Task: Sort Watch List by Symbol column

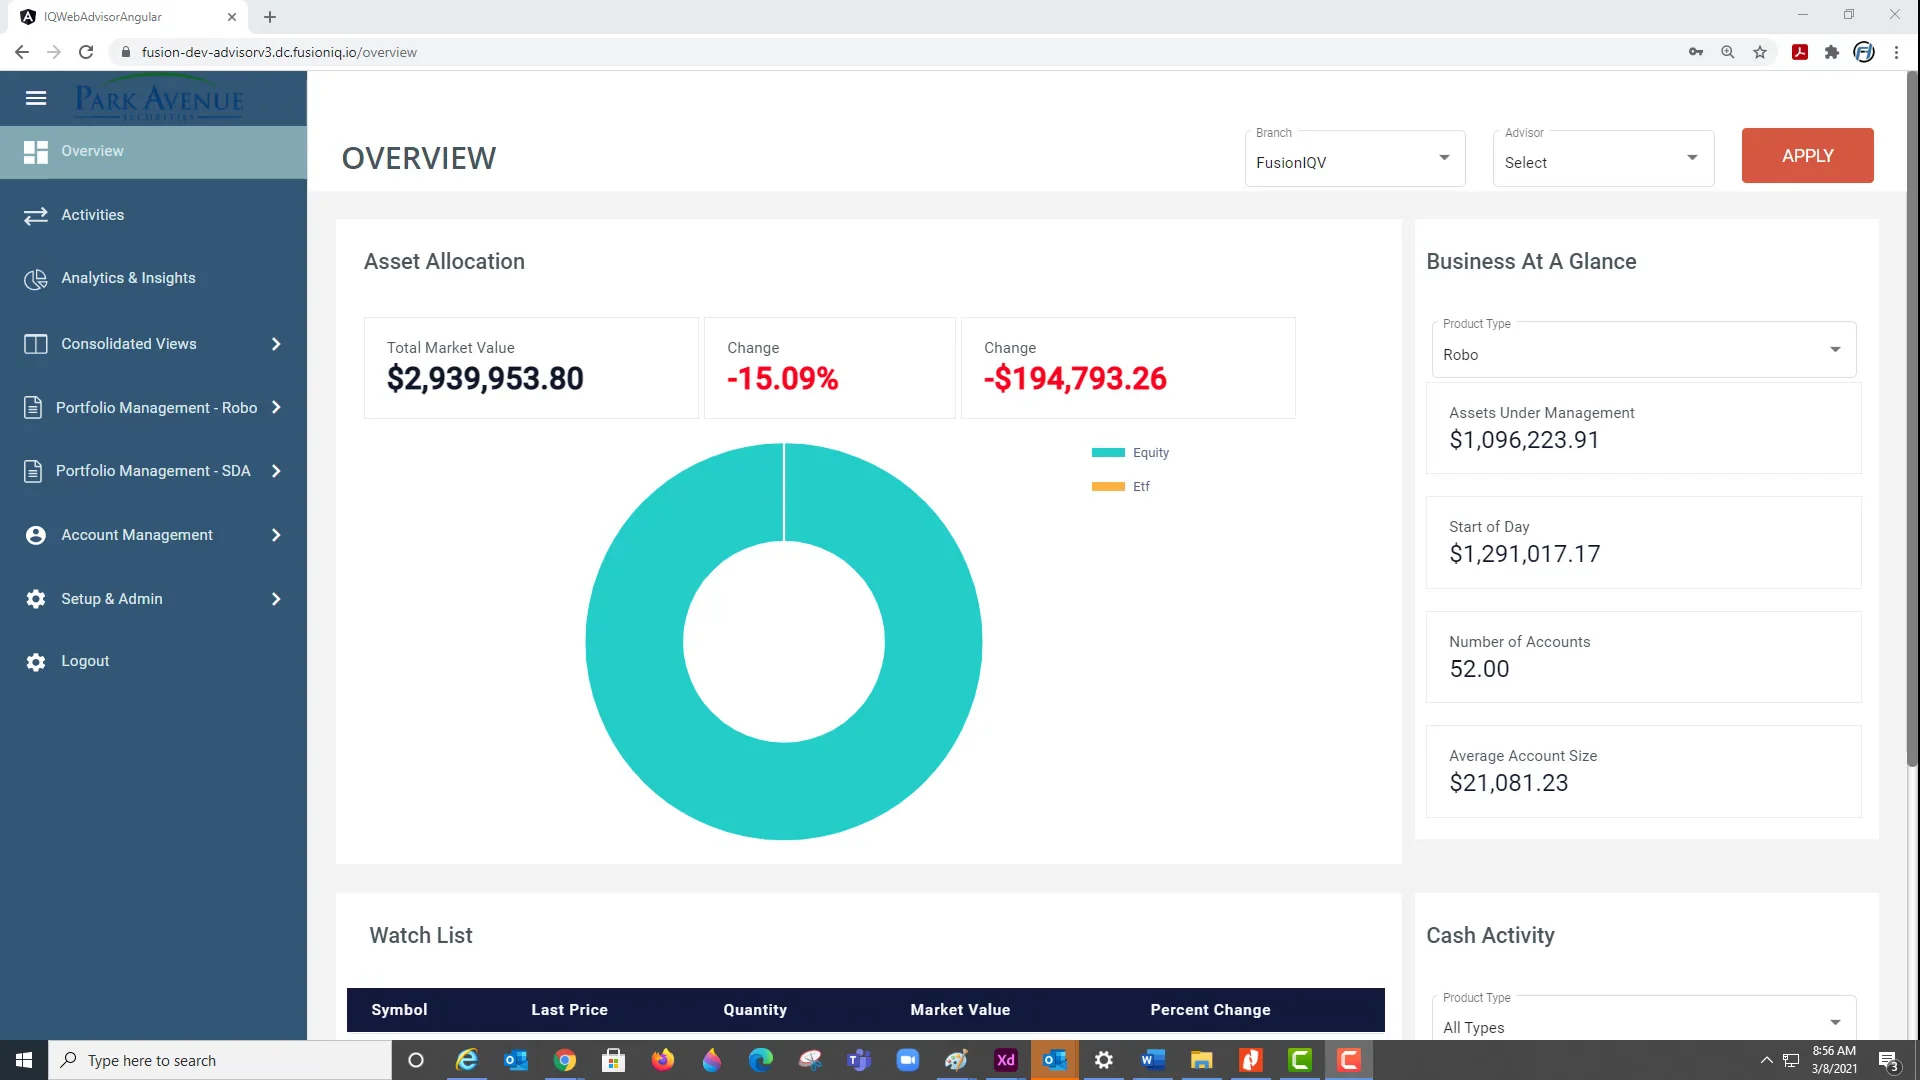Action: click(x=399, y=1010)
